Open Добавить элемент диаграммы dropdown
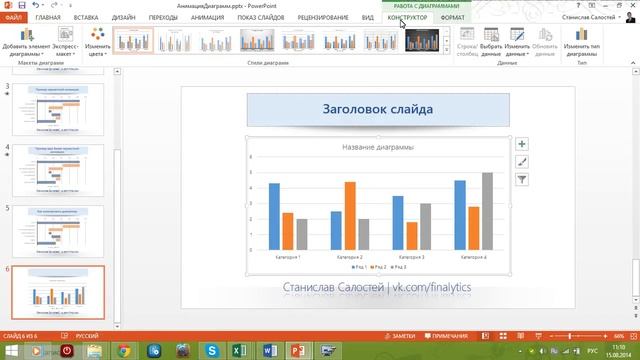The image size is (640, 360). pyautogui.click(x=27, y=42)
